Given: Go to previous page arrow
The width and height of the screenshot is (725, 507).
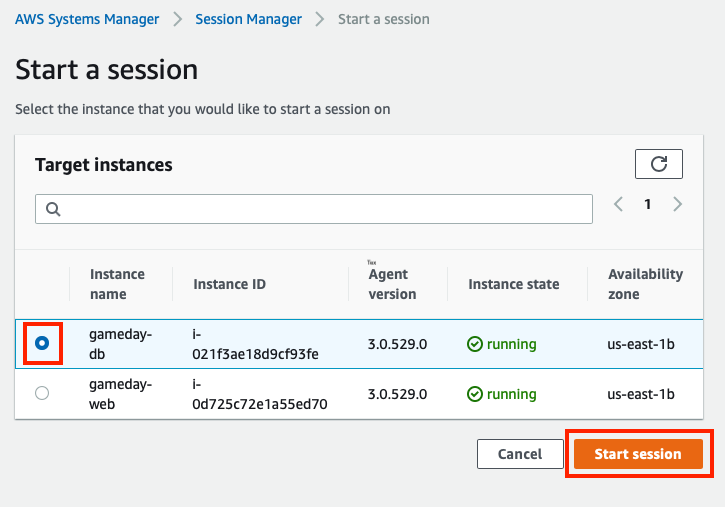Looking at the screenshot, I should pyautogui.click(x=618, y=204).
